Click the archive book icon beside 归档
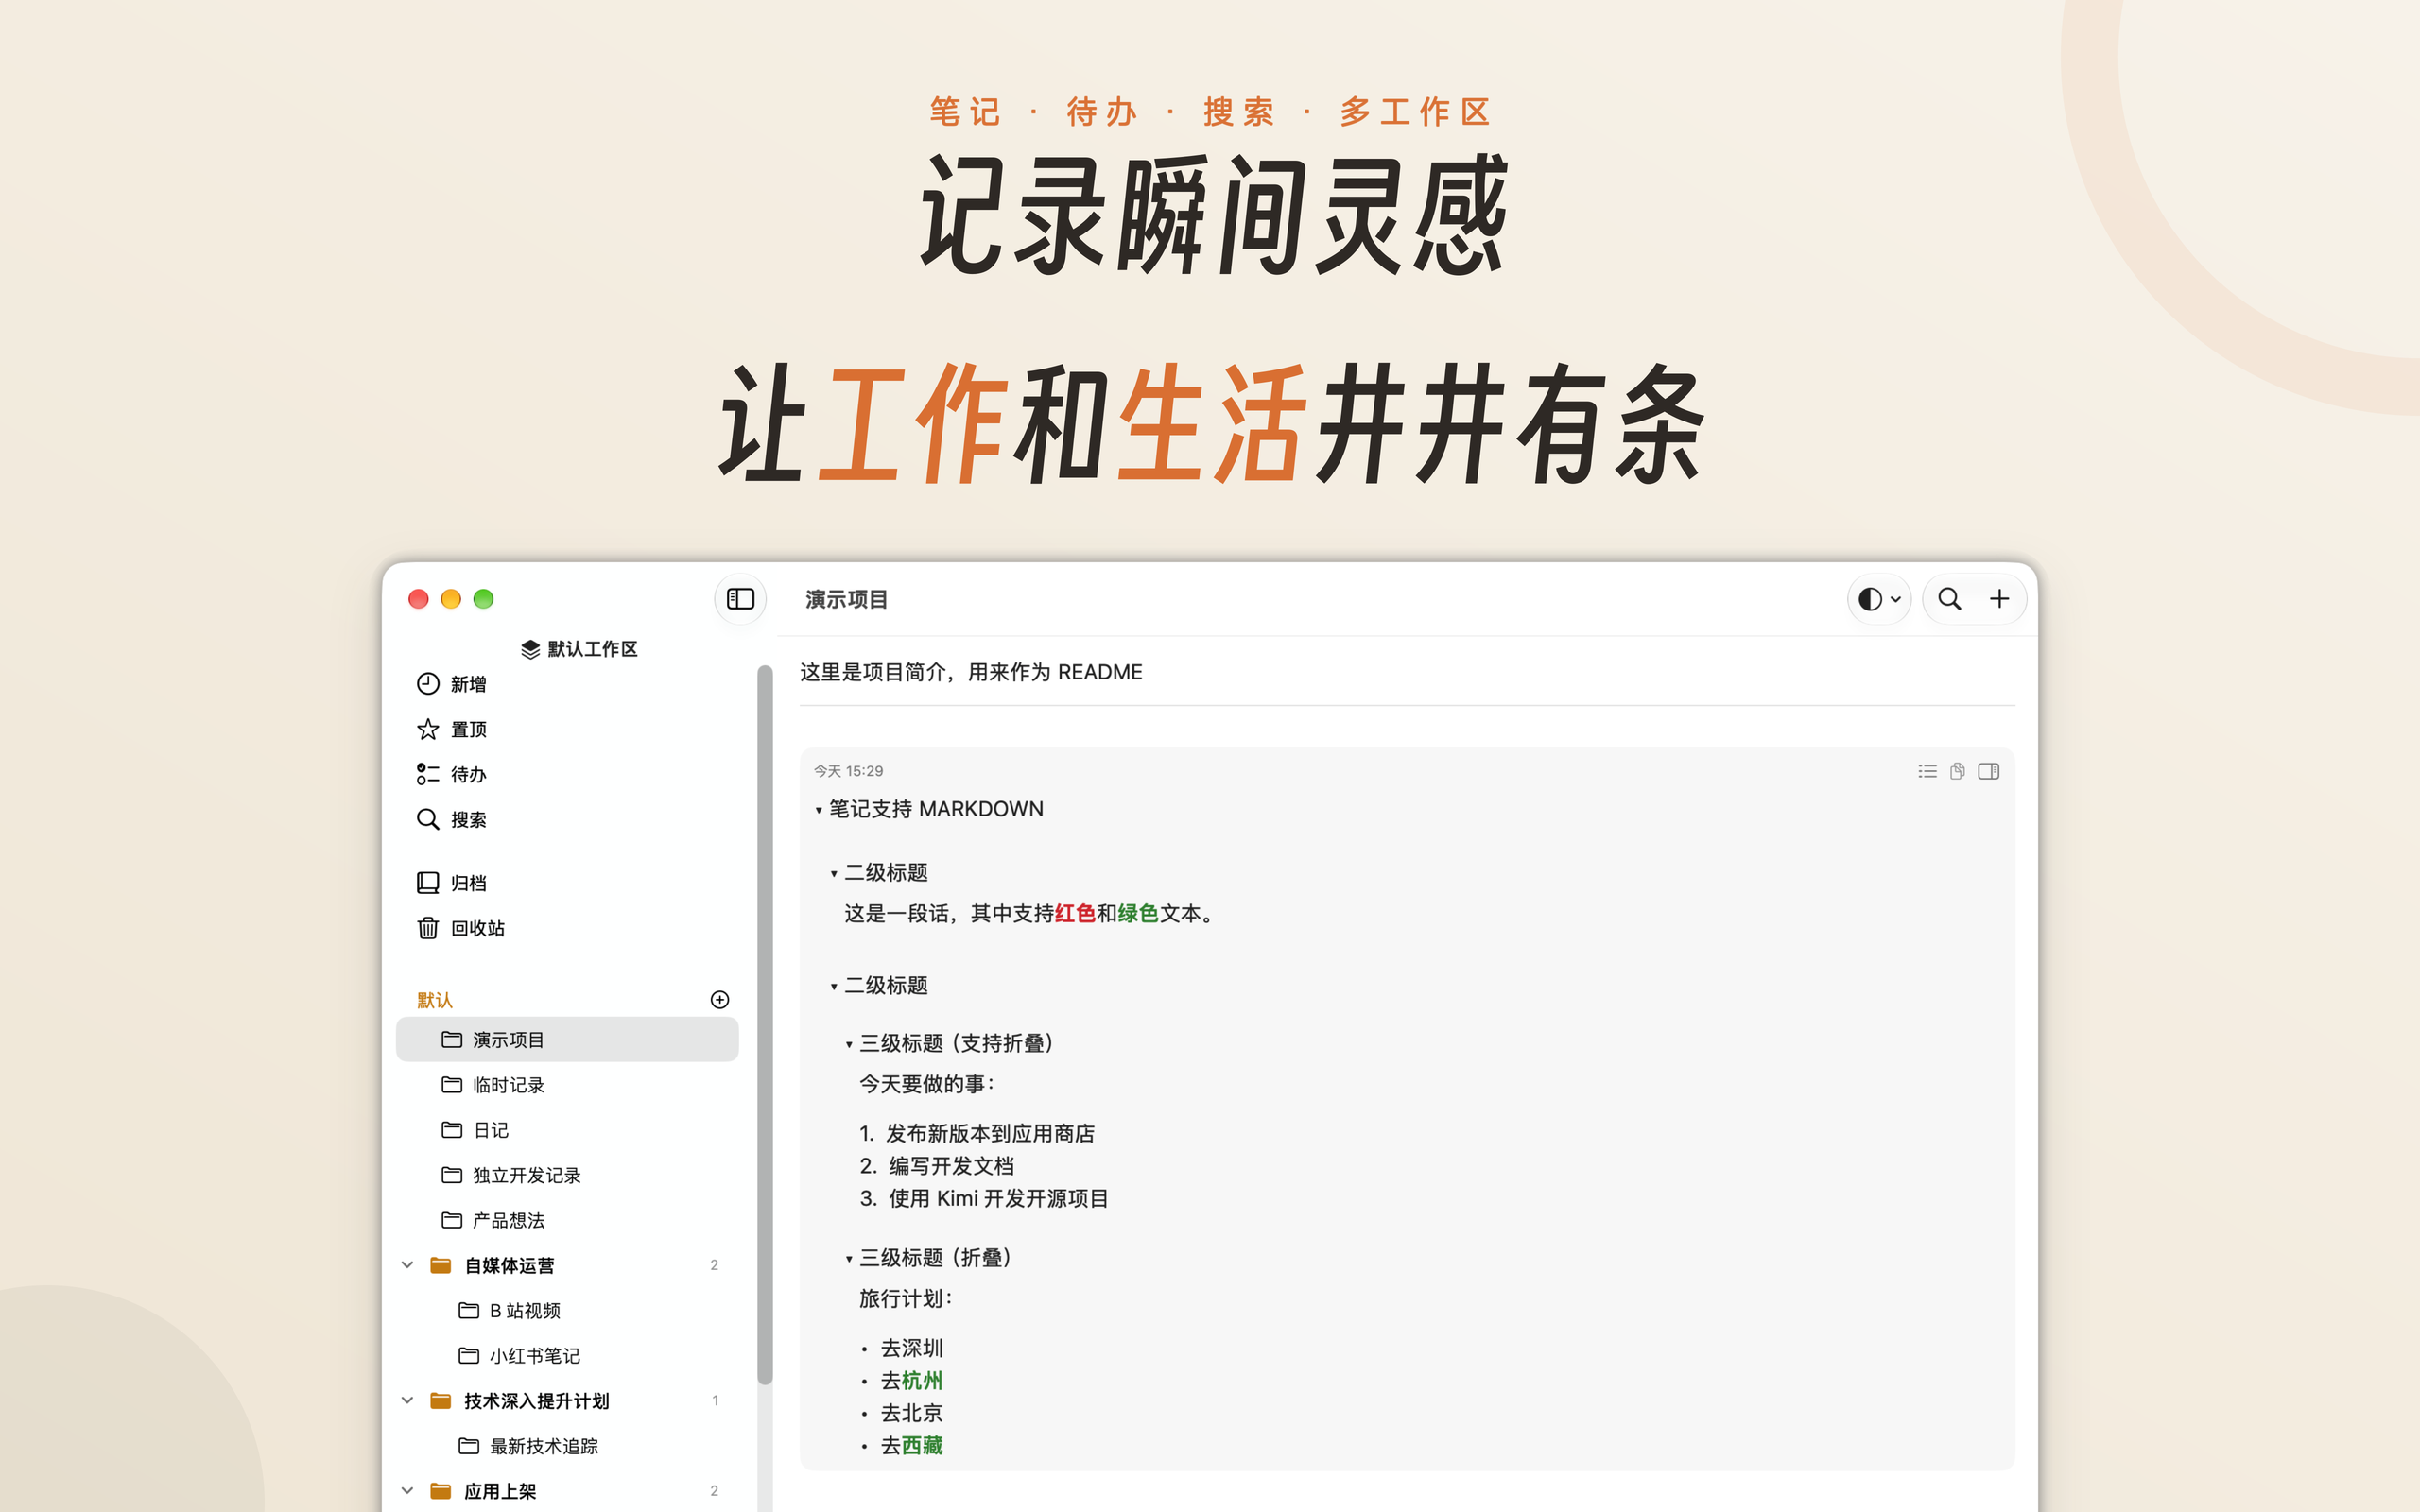 click(x=428, y=882)
